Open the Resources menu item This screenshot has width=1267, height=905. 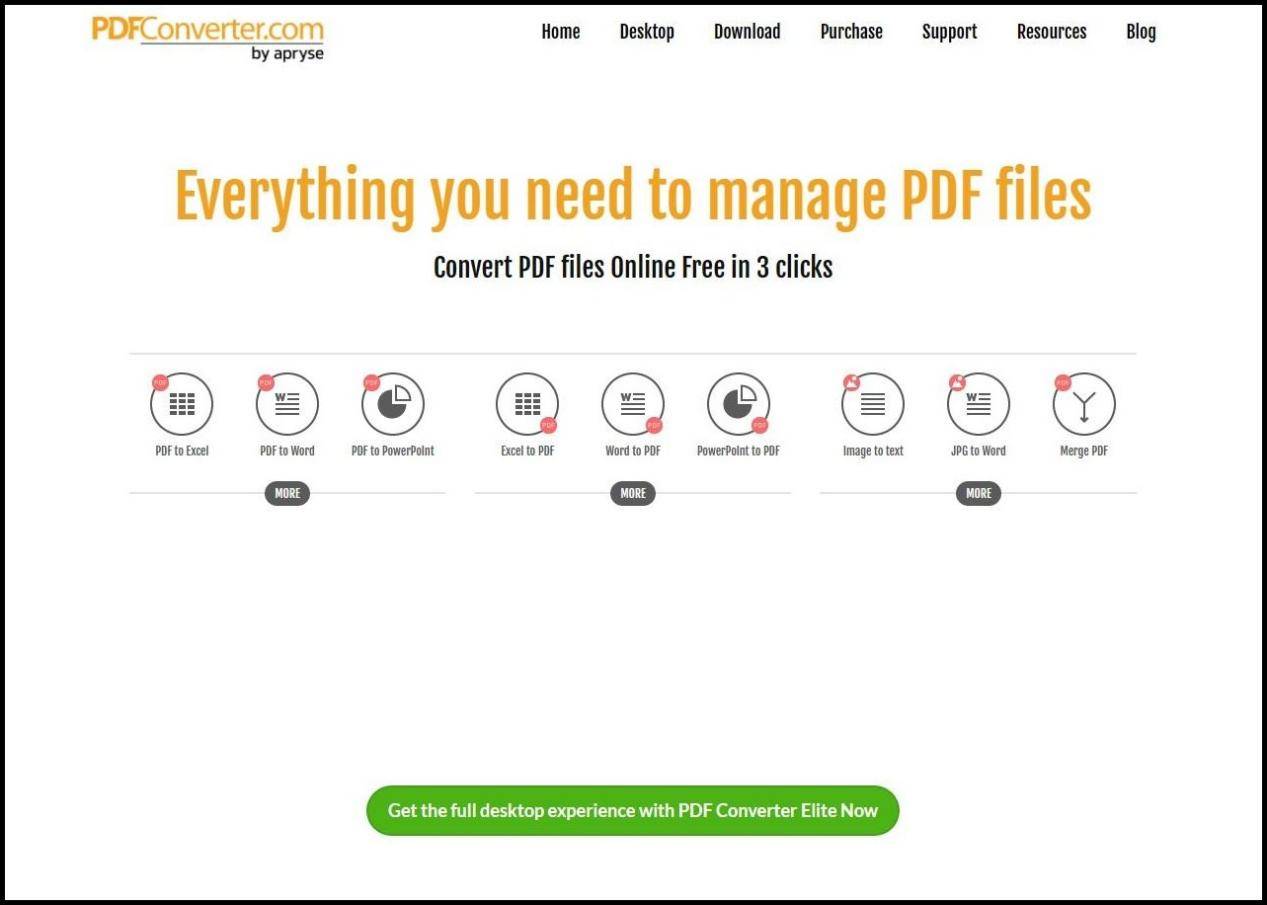click(x=1051, y=32)
